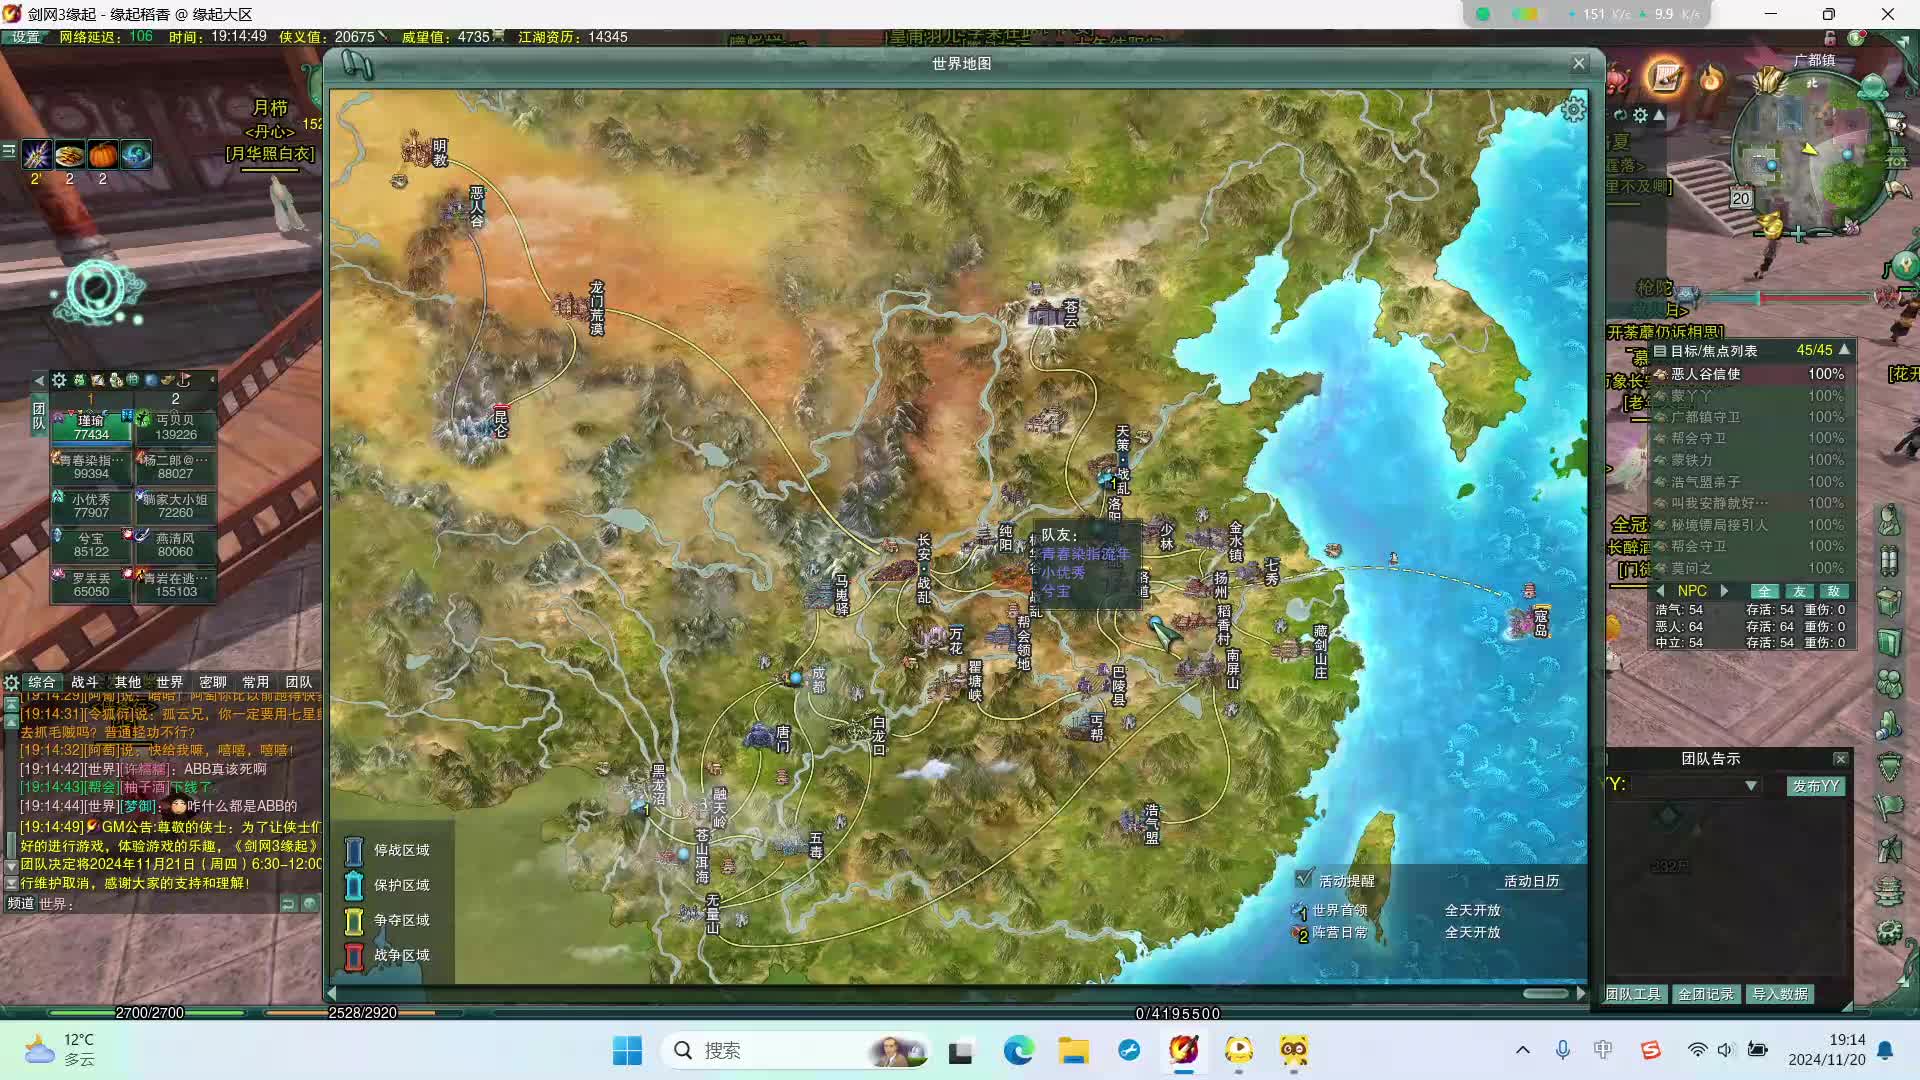
Task: Toggle the 活动提醒 checkbox
Action: [1304, 879]
